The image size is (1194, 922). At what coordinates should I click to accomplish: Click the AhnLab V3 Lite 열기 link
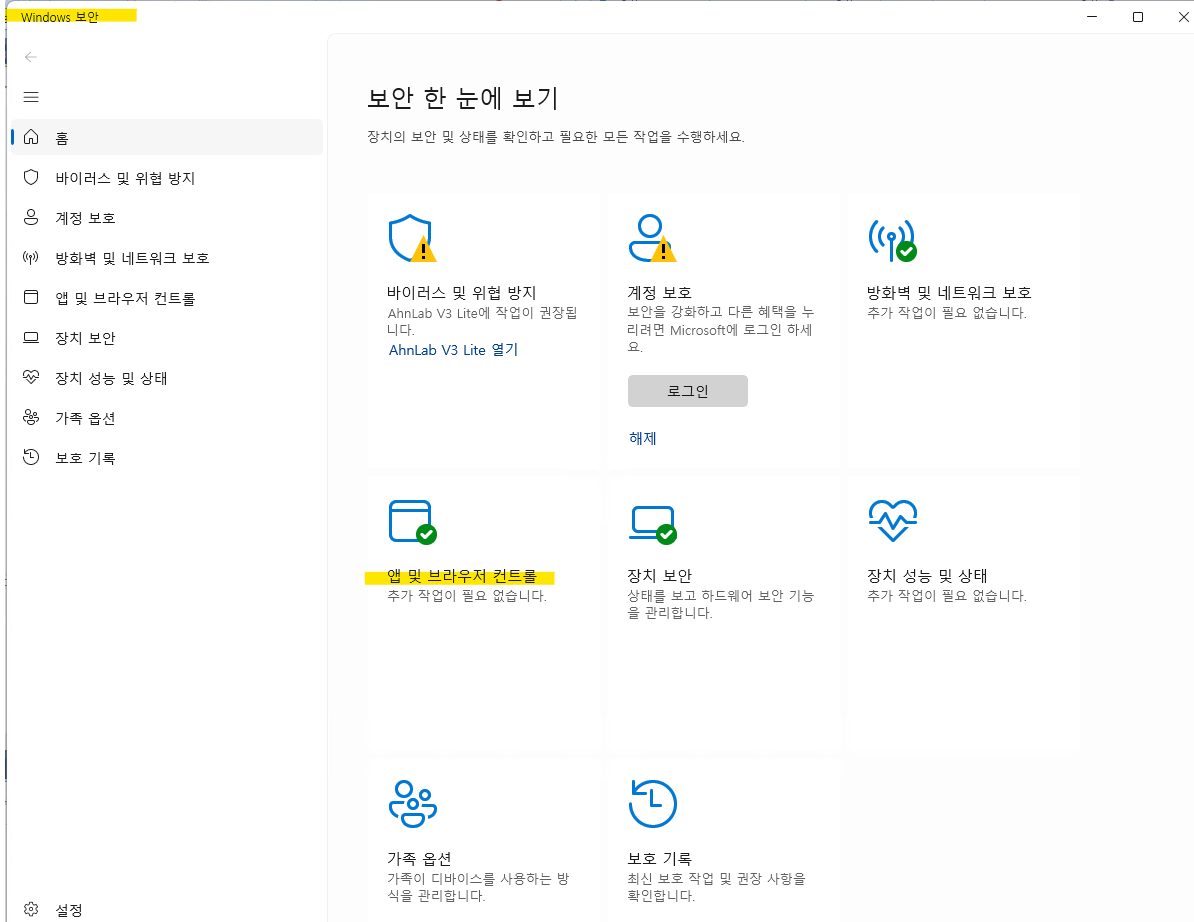tap(453, 350)
